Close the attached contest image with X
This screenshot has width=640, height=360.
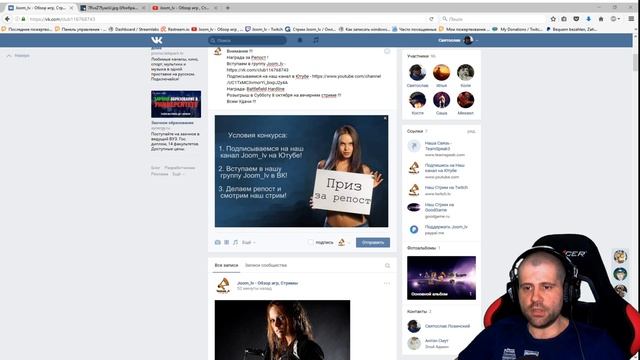pos(385,118)
